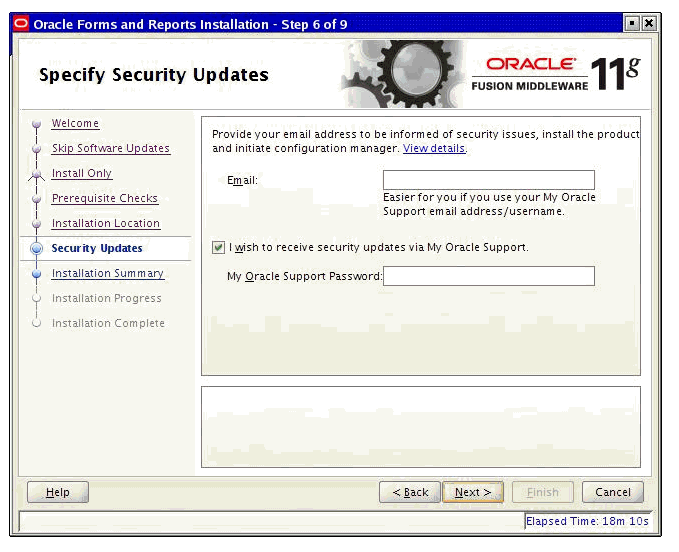Click the Installation Summary bullet icon
This screenshot has width=679, height=552.
[37, 274]
